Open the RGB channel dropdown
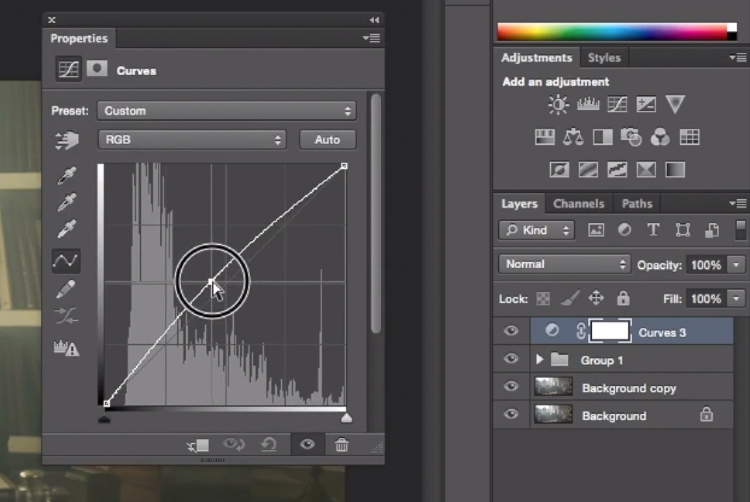Image resolution: width=750 pixels, height=502 pixels. 192,140
